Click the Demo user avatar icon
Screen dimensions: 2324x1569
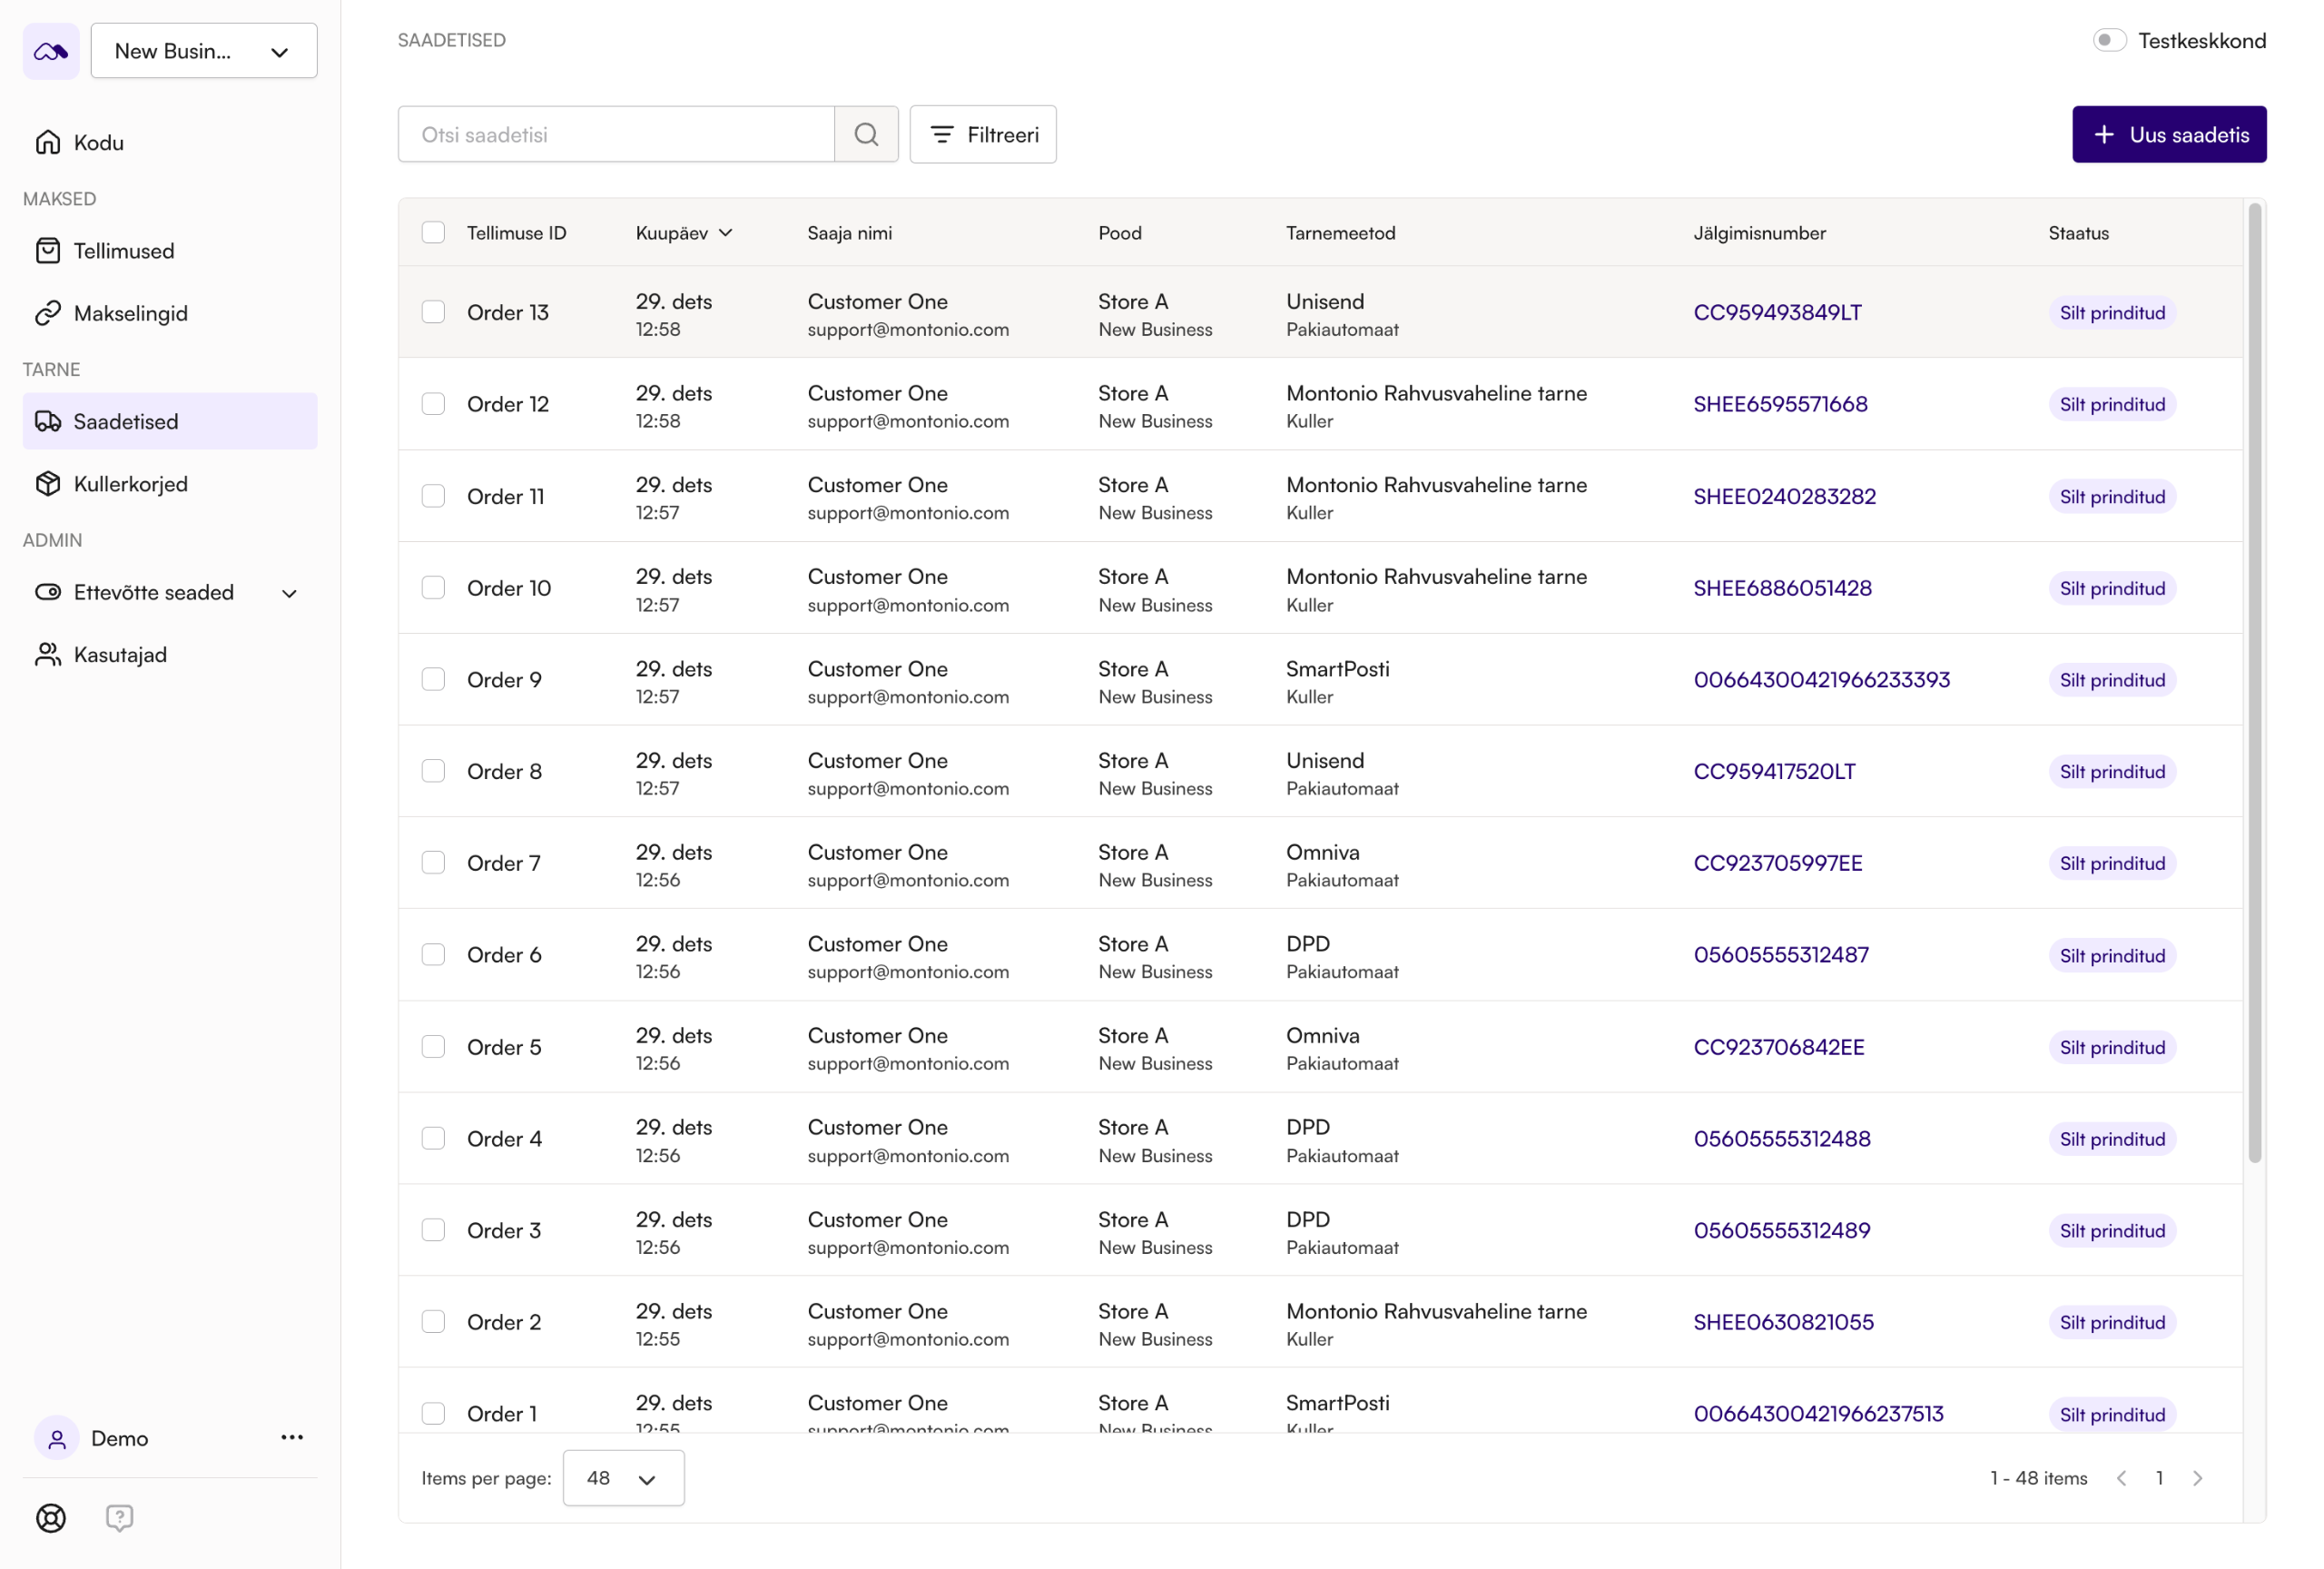coord(57,1438)
